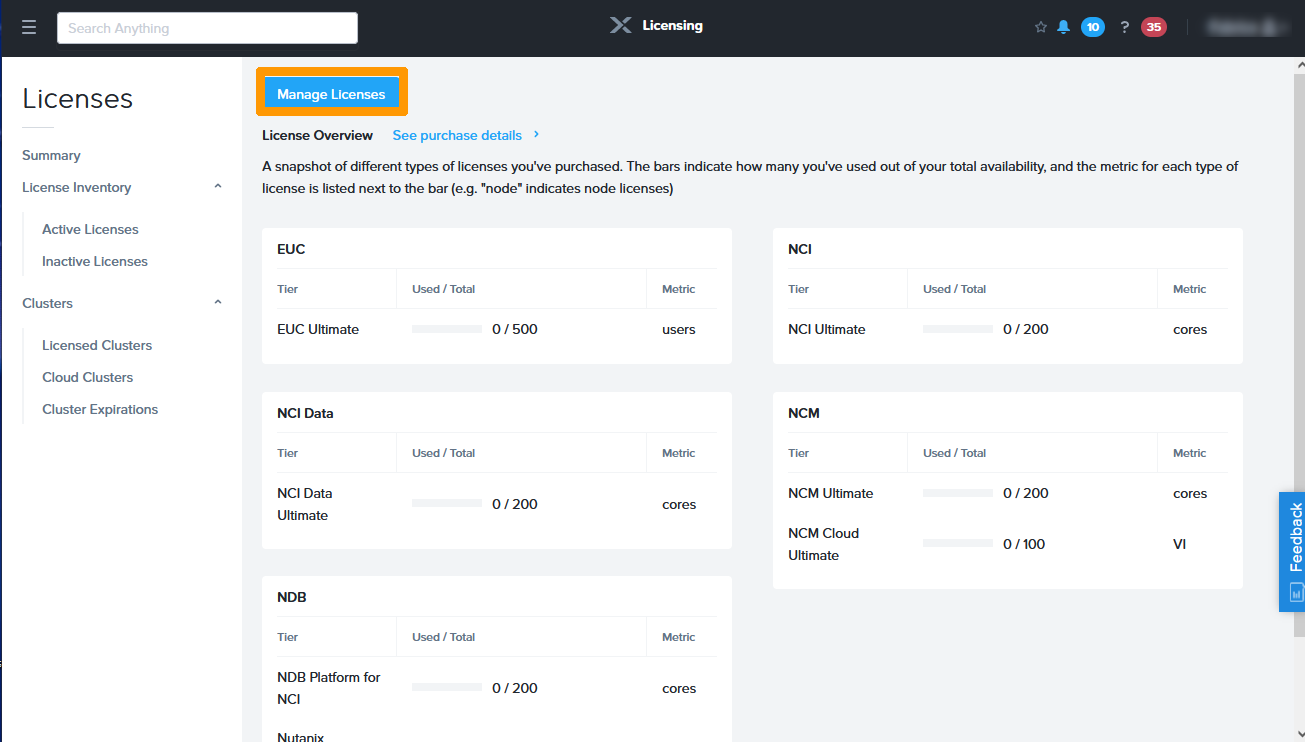Open Cluster Expirations page
Image resolution: width=1305 pixels, height=742 pixels.
coord(100,409)
